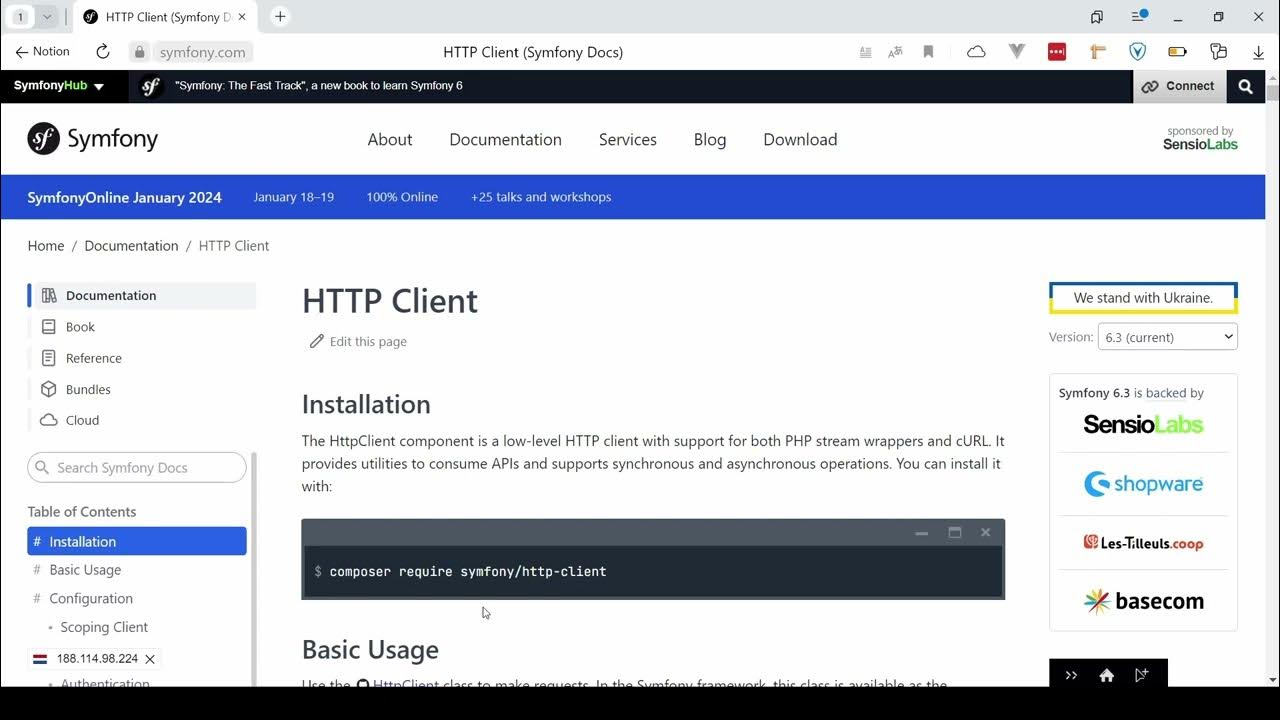
Task: Click We stand with Ukraine banner
Action: tap(1143, 298)
